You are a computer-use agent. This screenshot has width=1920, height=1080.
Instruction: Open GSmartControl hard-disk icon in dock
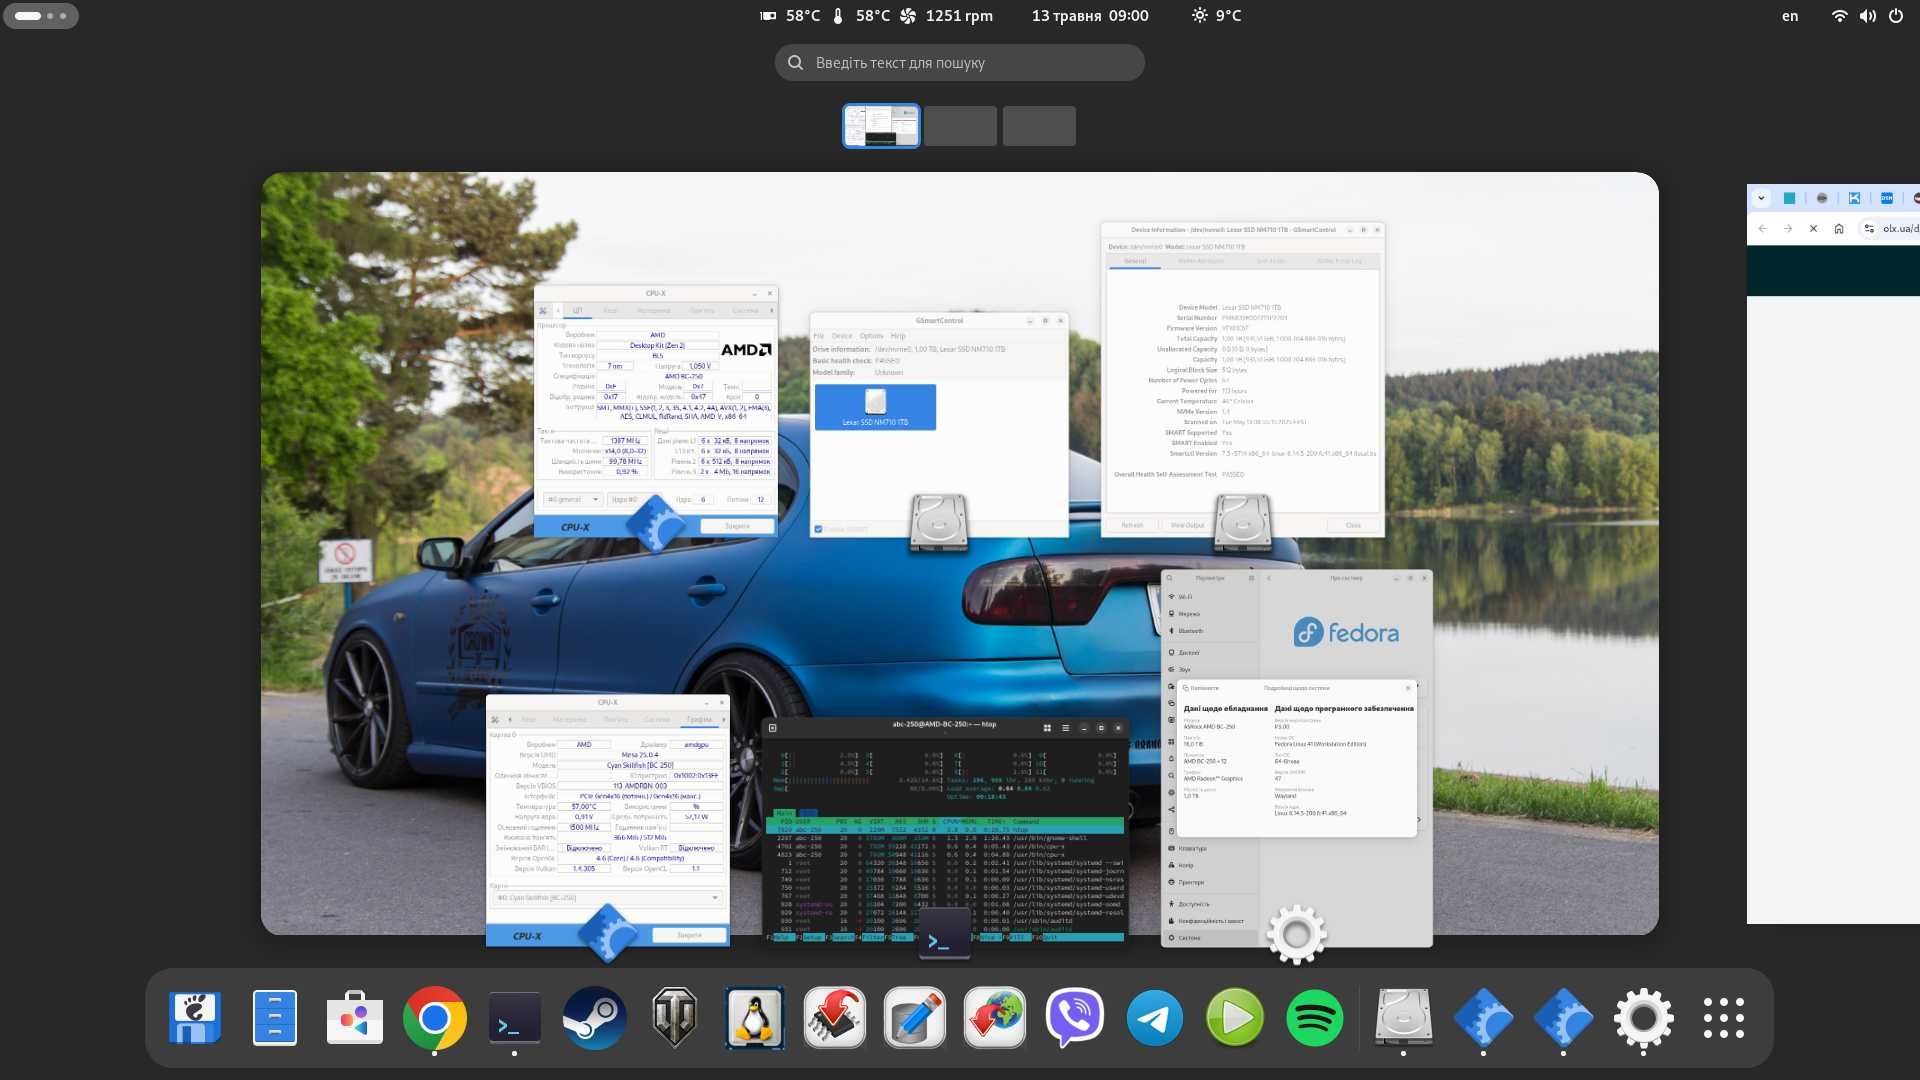tap(1403, 1018)
